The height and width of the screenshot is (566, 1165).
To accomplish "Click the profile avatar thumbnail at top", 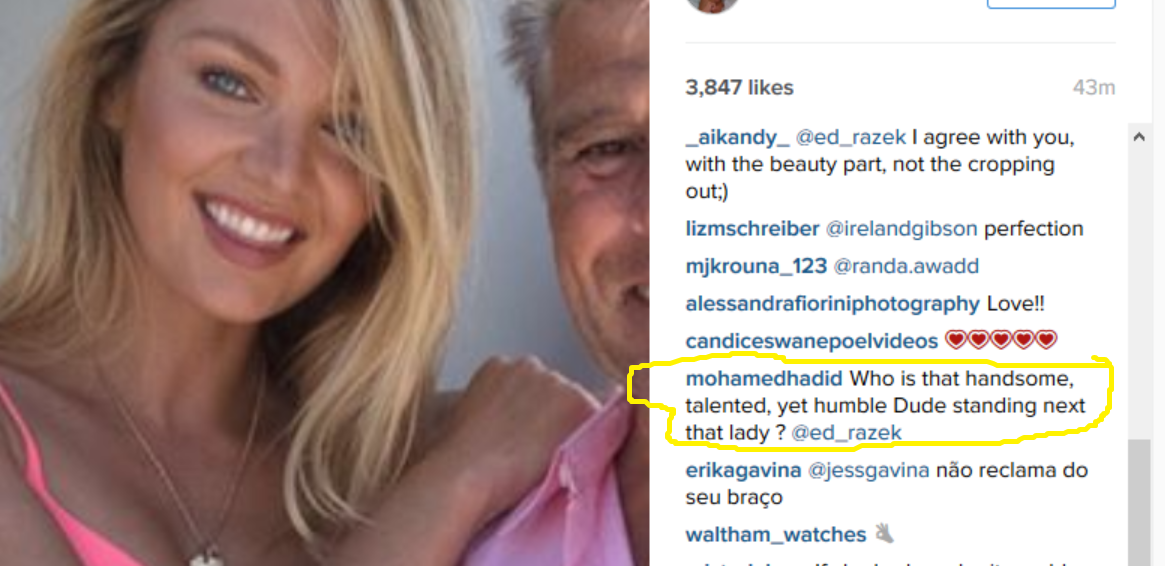I will click(712, 5).
